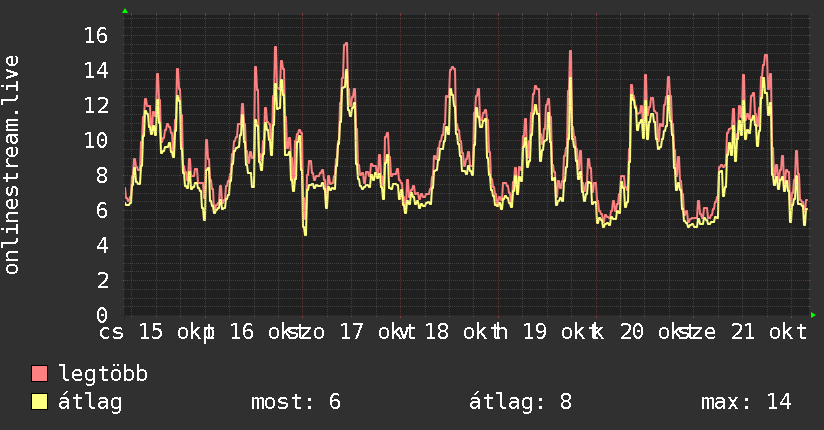The width and height of the screenshot is (824, 430).
Task: Click the y-axis label 10
Action: (x=96, y=140)
